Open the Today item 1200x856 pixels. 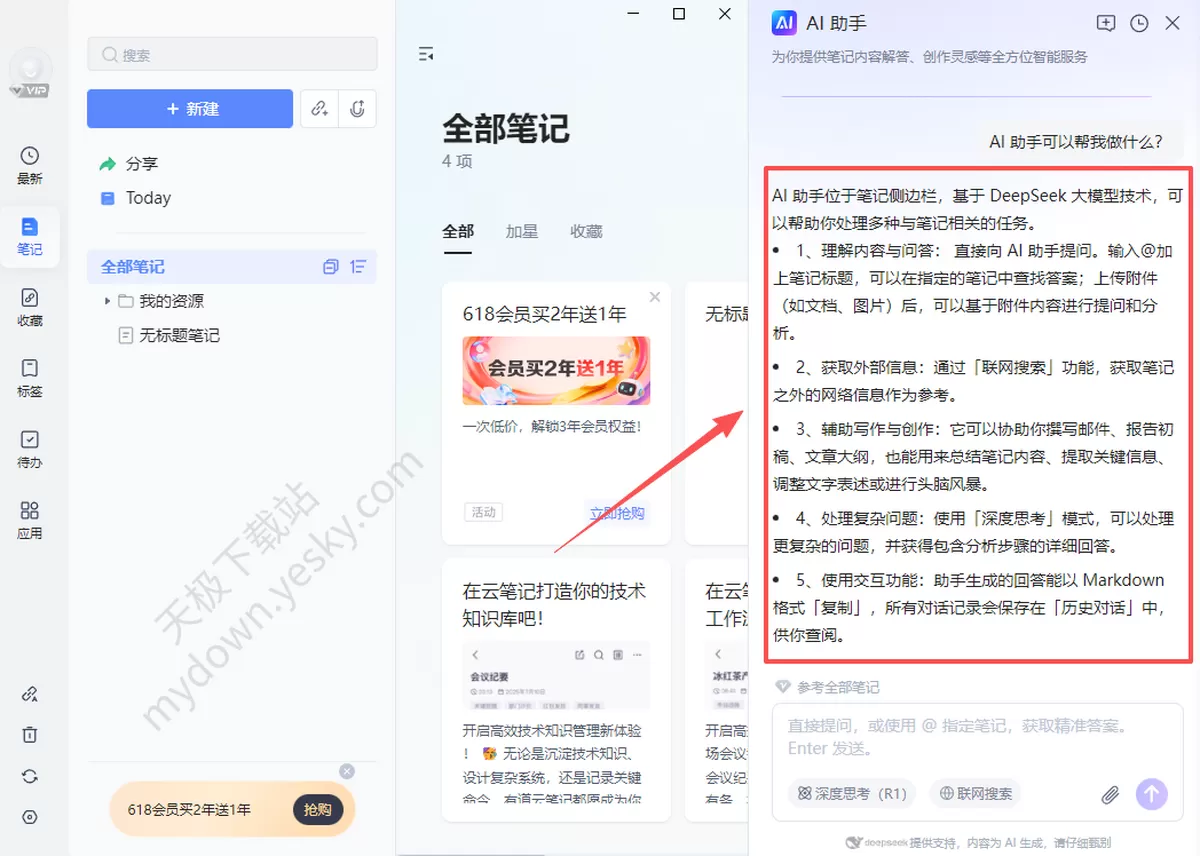(x=148, y=198)
